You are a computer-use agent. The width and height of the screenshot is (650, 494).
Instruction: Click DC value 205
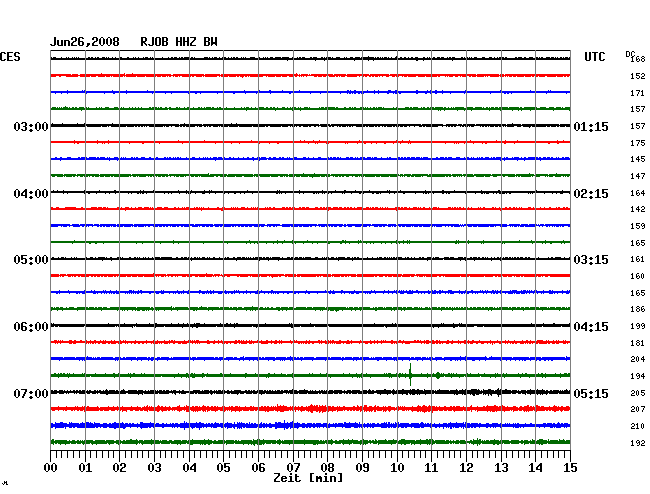638,393
